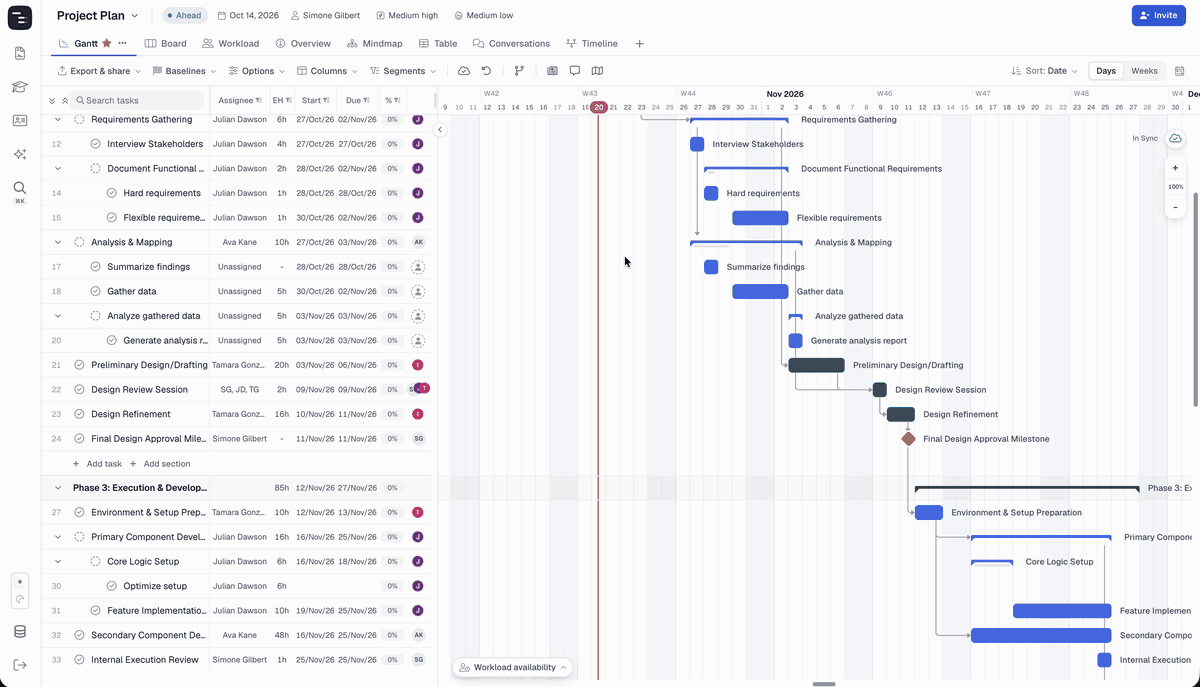Switch to Overview tab
1200x687 pixels.
(303, 44)
